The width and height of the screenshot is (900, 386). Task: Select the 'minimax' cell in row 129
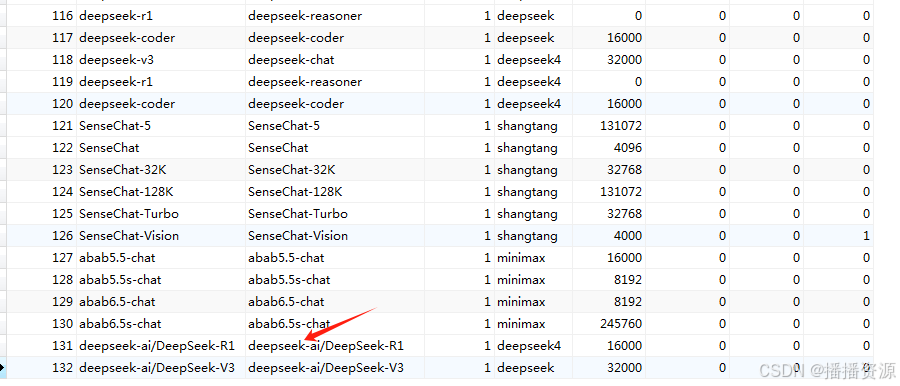coord(521,302)
